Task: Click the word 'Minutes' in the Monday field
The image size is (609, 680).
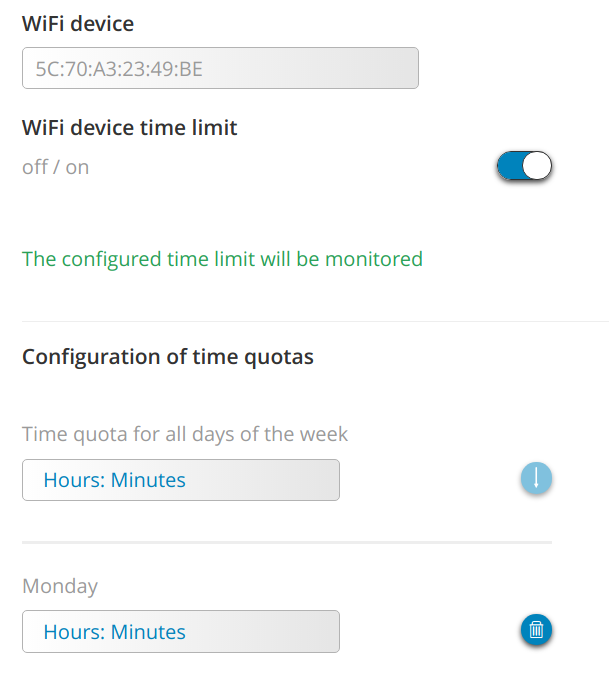Action: click(148, 632)
